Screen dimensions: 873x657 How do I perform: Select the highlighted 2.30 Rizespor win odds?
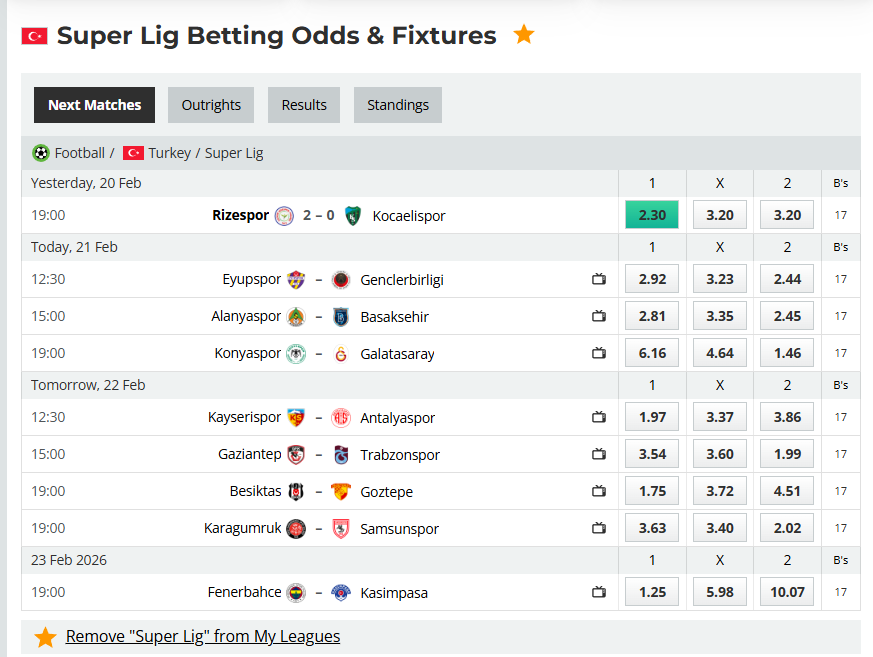coord(651,215)
